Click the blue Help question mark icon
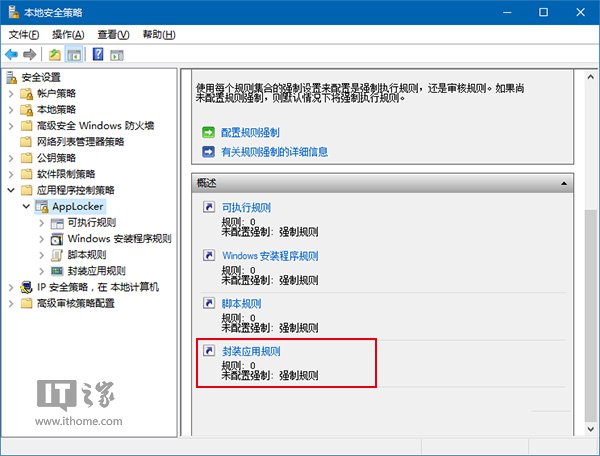The width and height of the screenshot is (600, 456). tap(100, 53)
